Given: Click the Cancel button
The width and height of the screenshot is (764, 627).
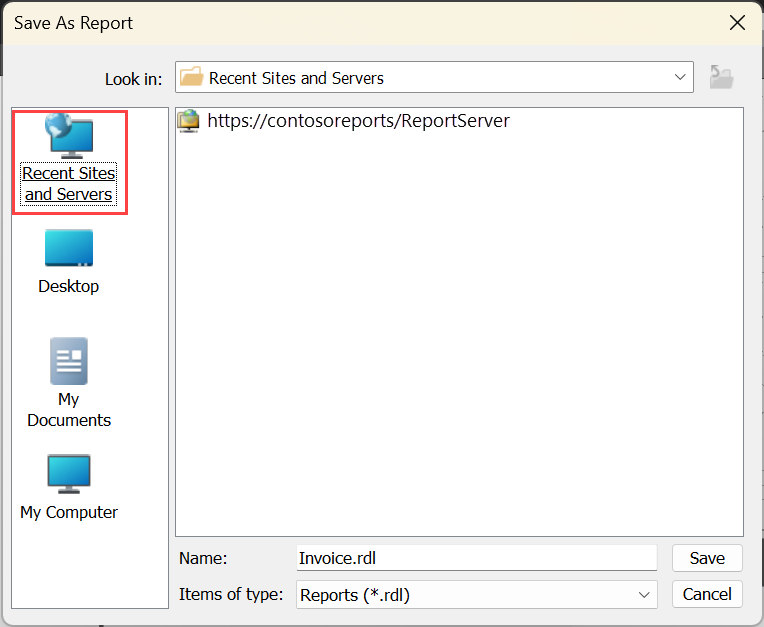Looking at the screenshot, I should tap(707, 594).
